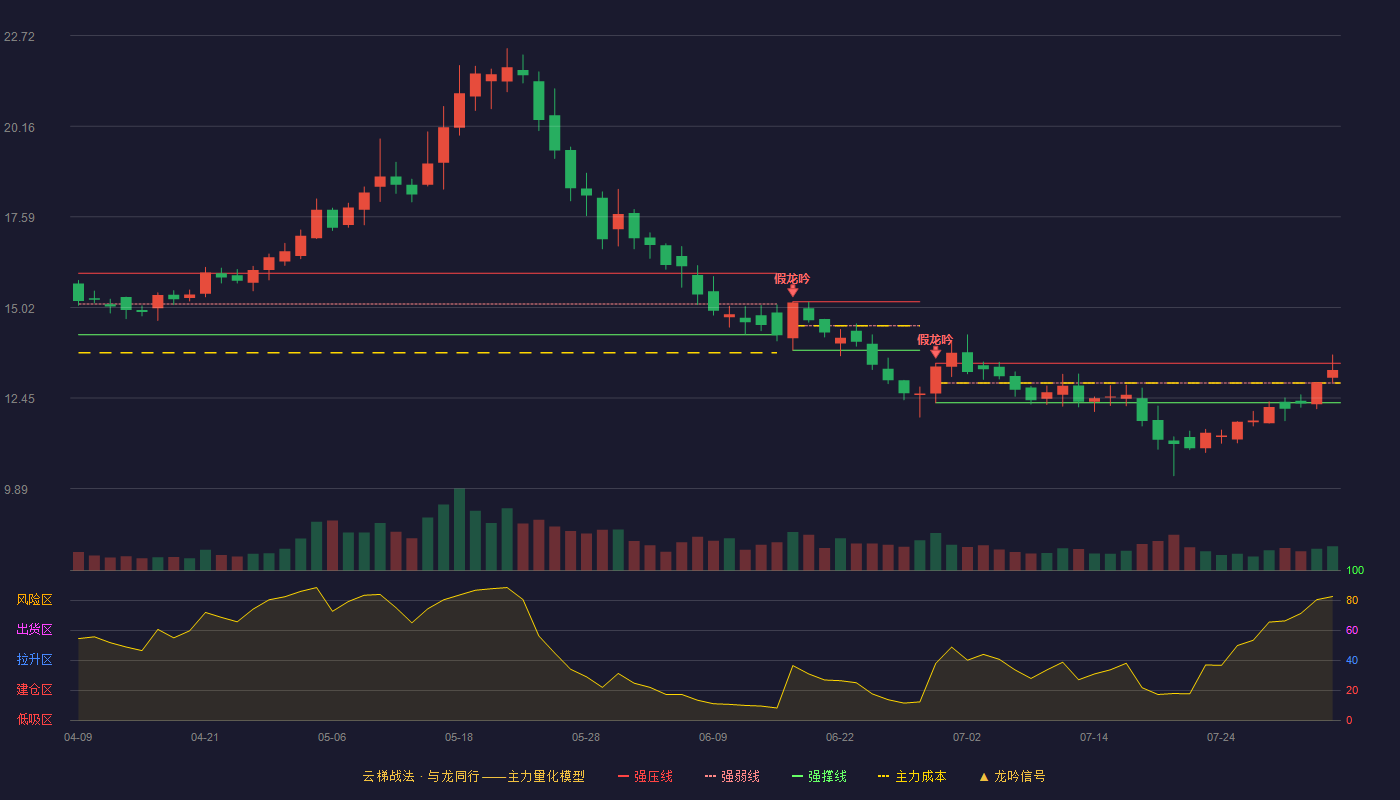The width and height of the screenshot is (1400, 800).
Task: Click the 风险区 zone label
Action: coord(34,600)
